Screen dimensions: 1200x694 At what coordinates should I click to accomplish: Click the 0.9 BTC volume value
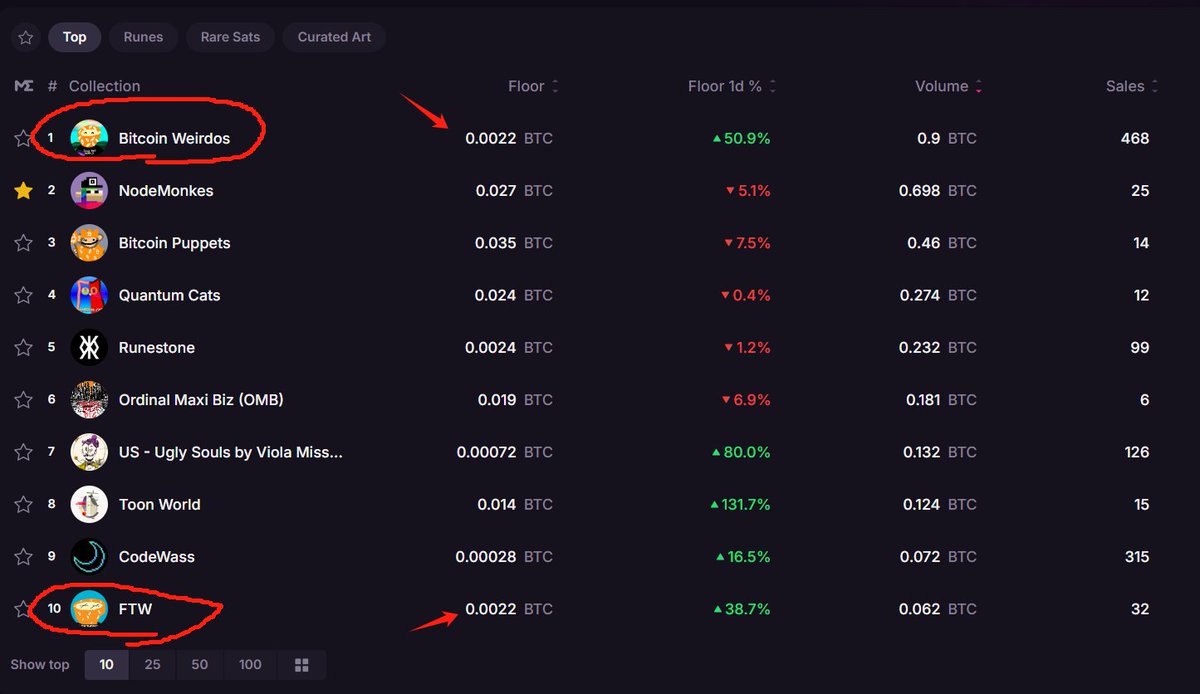tap(946, 138)
